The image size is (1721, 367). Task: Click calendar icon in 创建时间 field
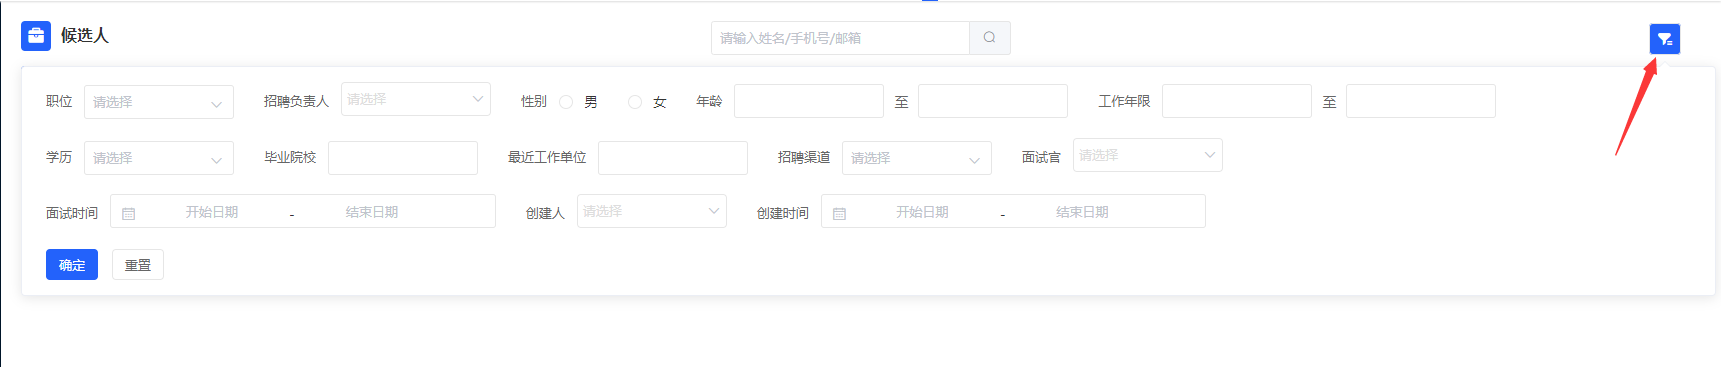click(x=840, y=213)
